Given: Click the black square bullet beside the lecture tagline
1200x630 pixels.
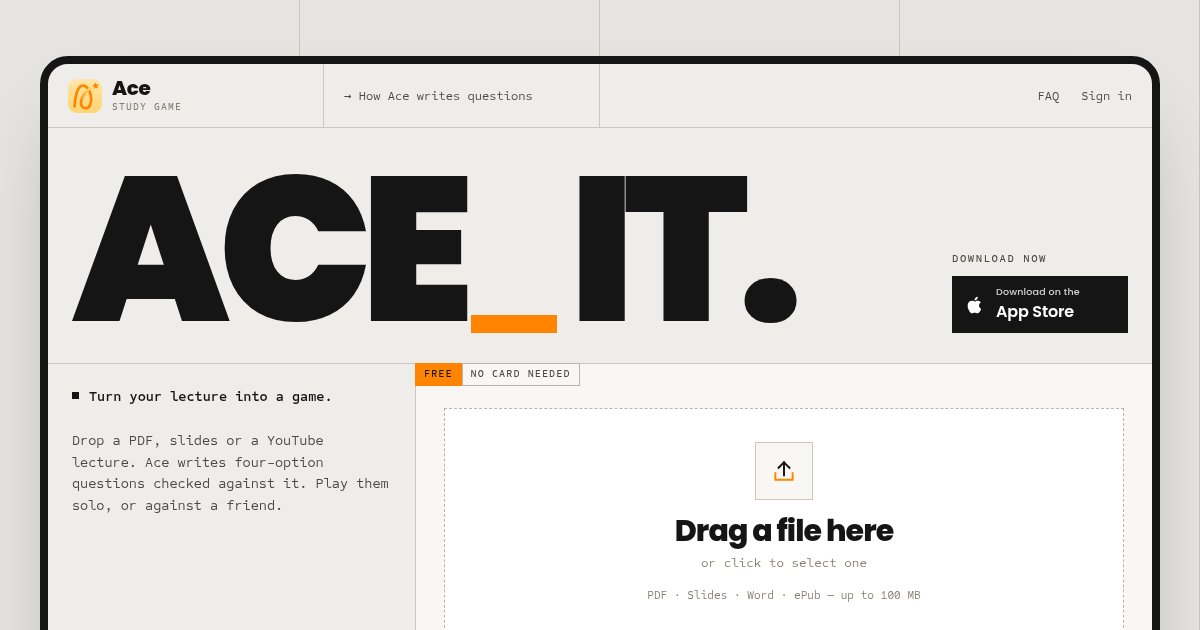Looking at the screenshot, I should click(76, 396).
